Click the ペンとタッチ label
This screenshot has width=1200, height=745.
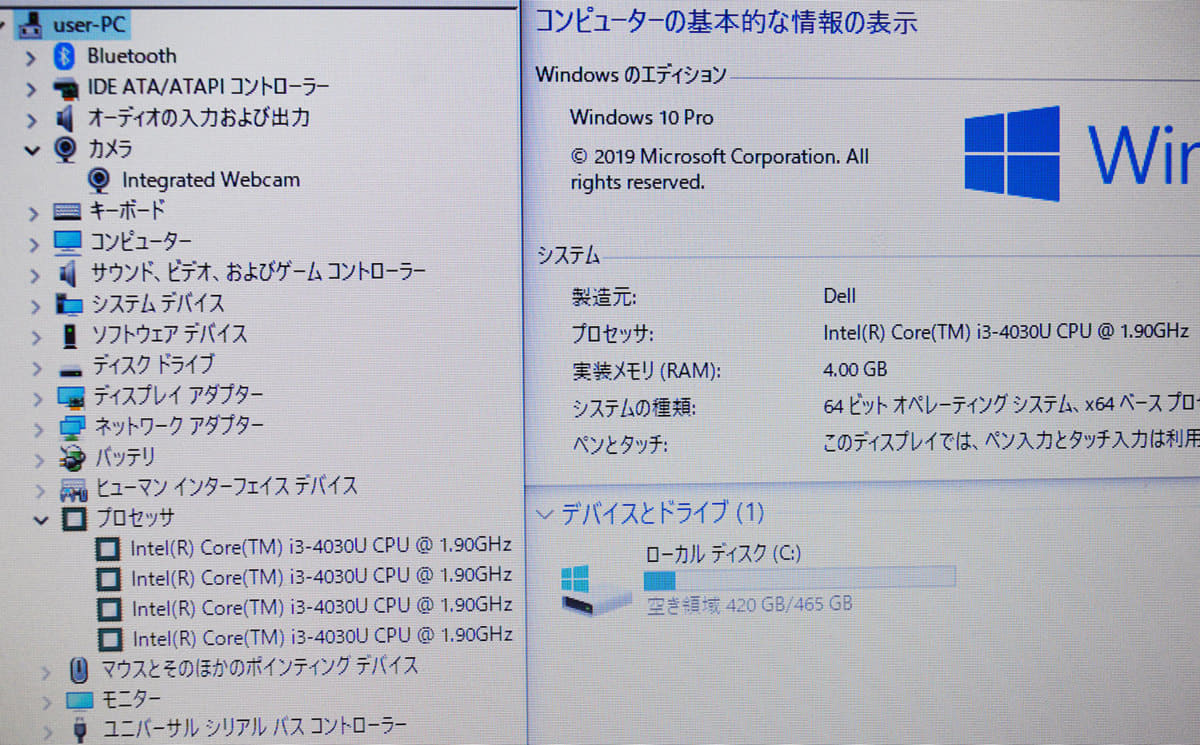(618, 444)
